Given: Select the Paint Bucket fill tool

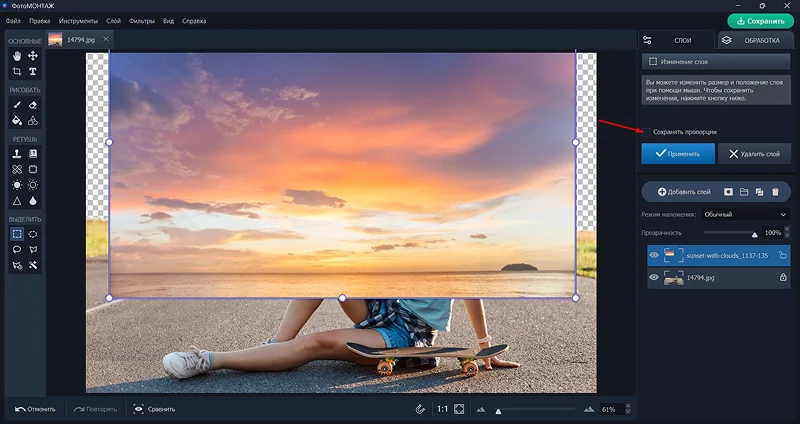Looking at the screenshot, I should point(17,121).
